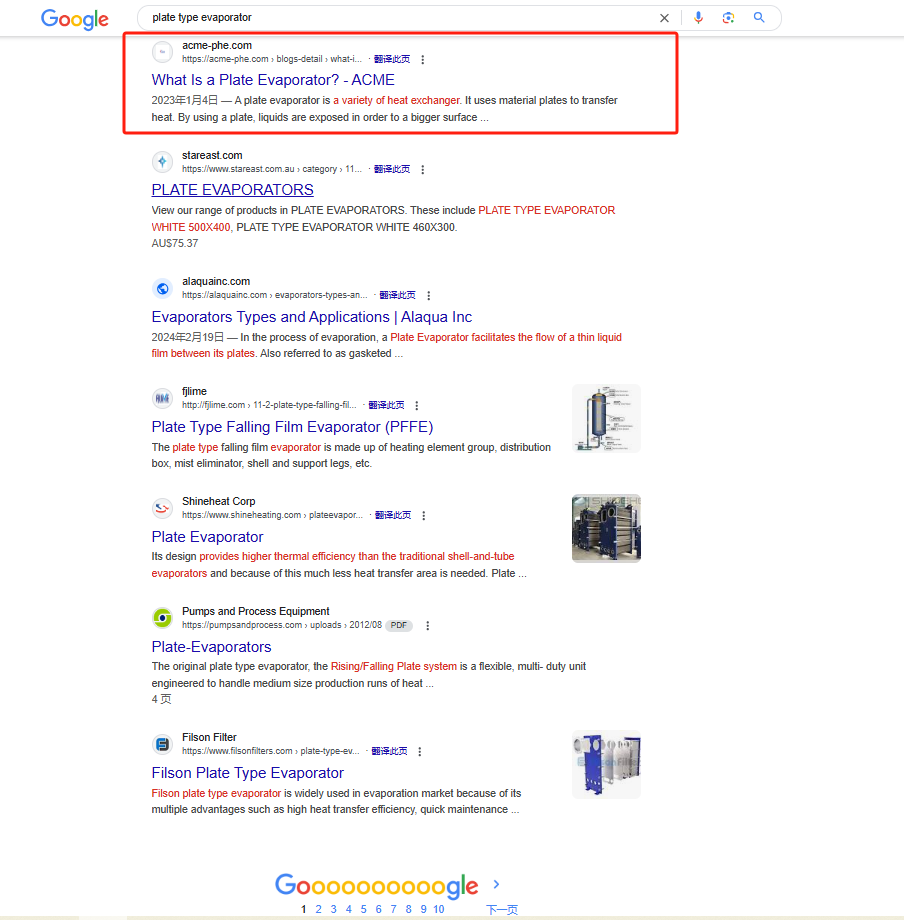The width and height of the screenshot is (904, 920).
Task: Open three-dot menu for Filson Filter result
Action: click(420, 752)
